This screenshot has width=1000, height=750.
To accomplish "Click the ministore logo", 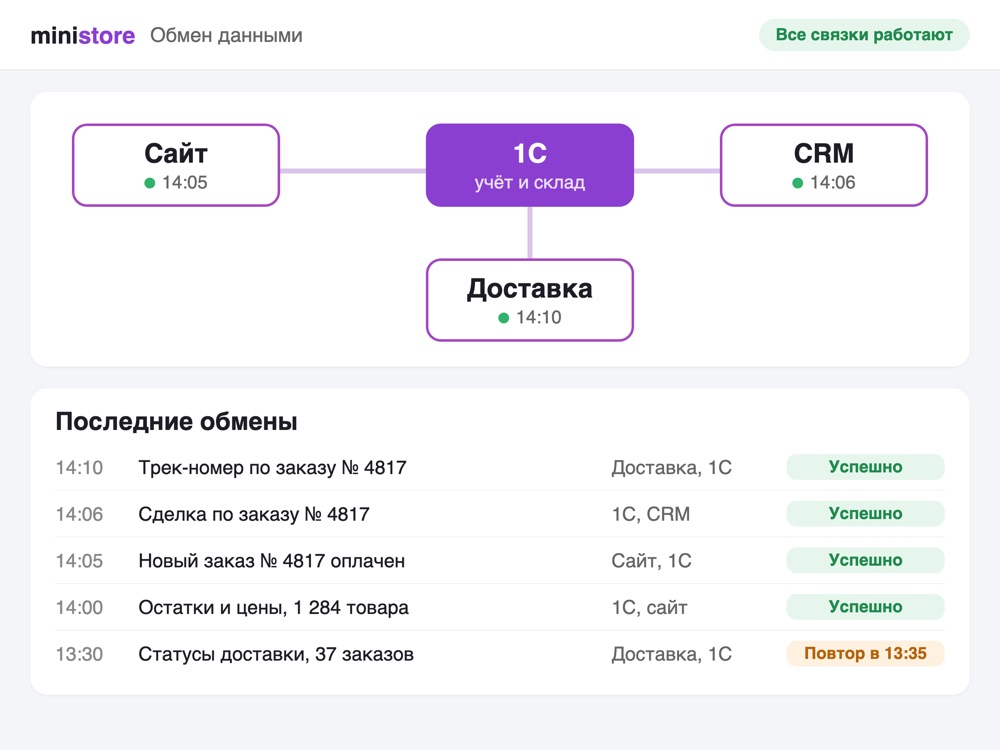I will coord(83,36).
